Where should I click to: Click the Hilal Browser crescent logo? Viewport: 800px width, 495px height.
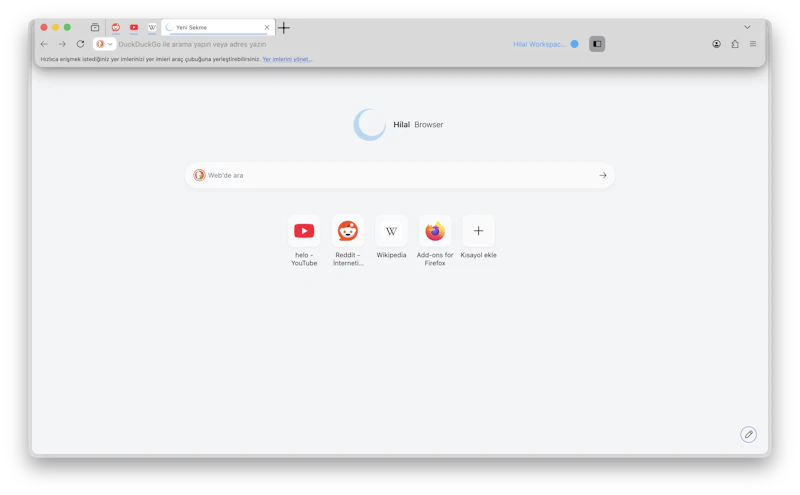coord(370,125)
